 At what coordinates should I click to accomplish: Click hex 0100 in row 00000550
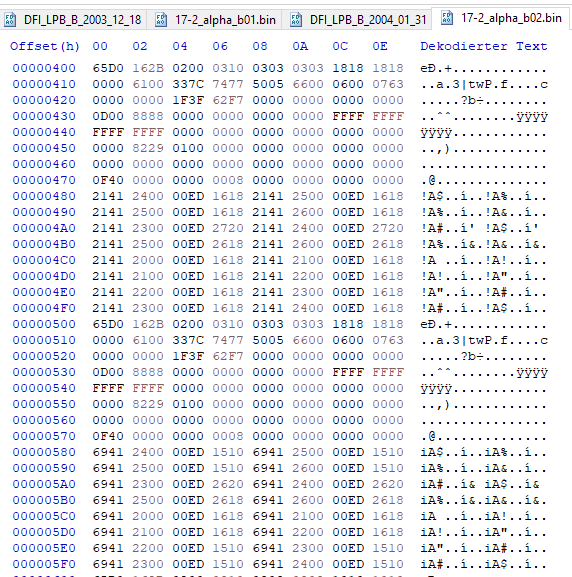click(188, 404)
